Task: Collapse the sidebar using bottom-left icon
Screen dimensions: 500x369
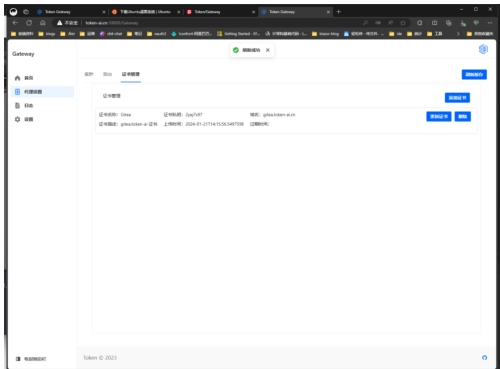Action: pos(18,359)
